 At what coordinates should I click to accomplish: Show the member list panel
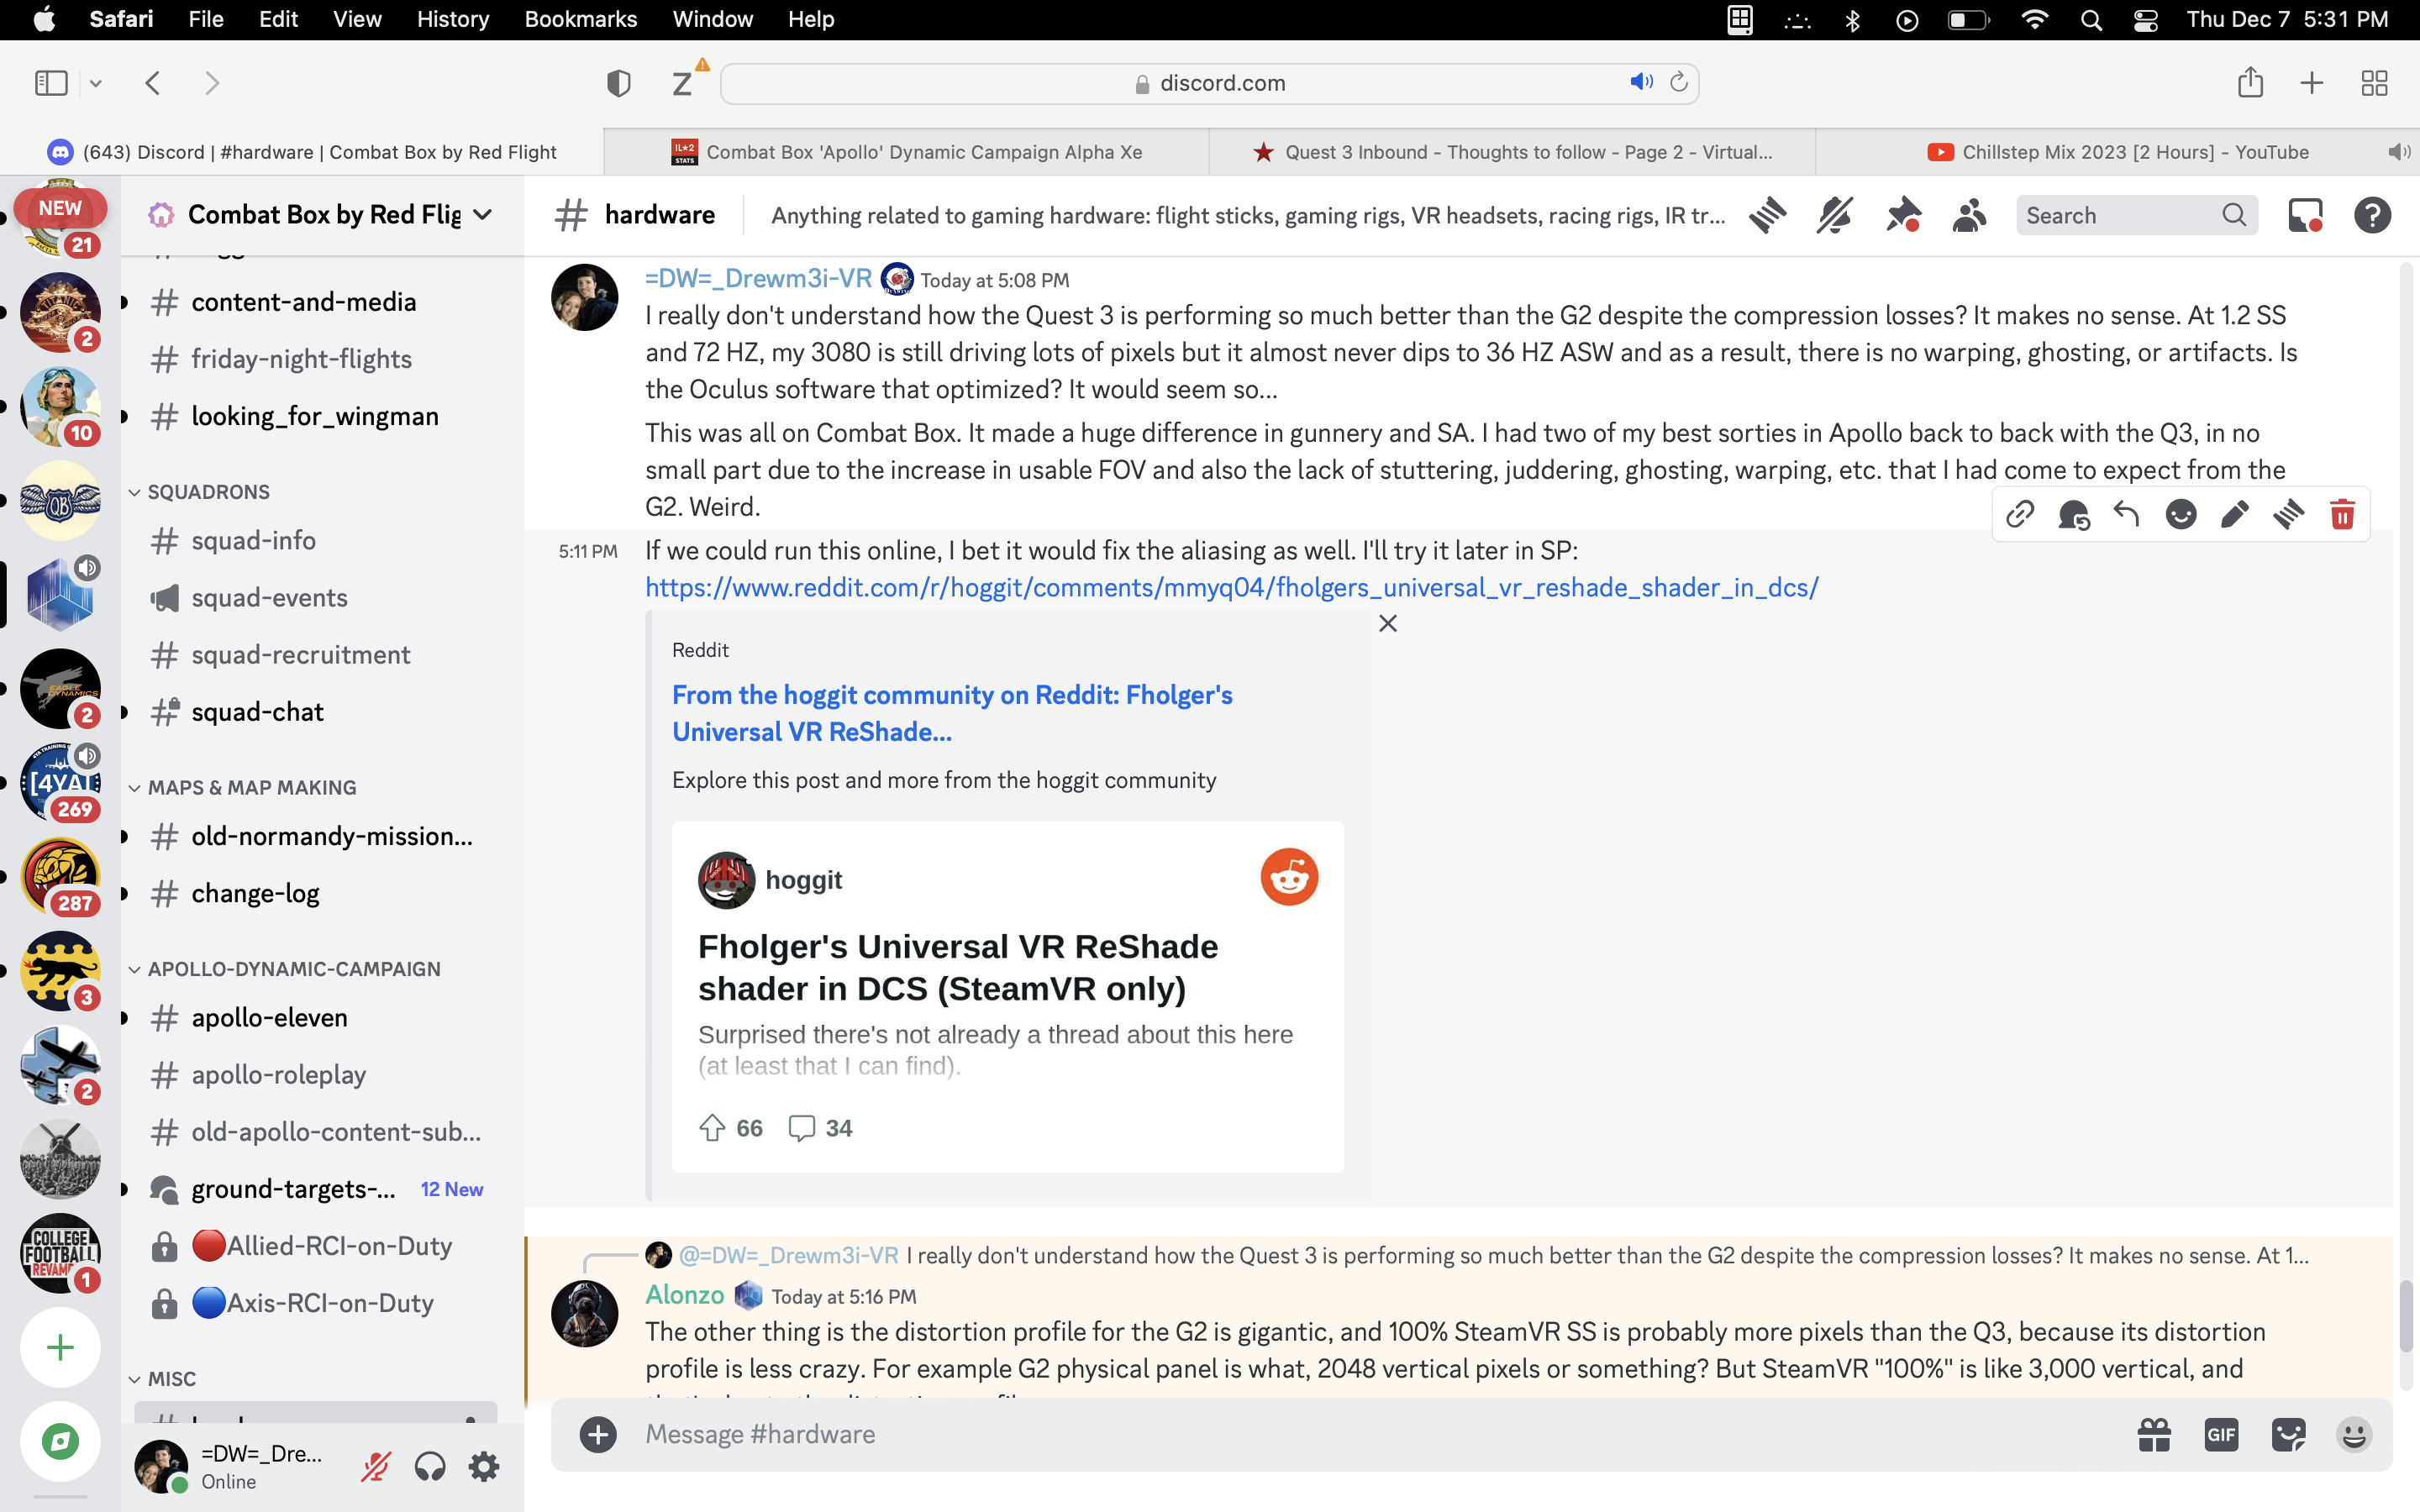1969,215
